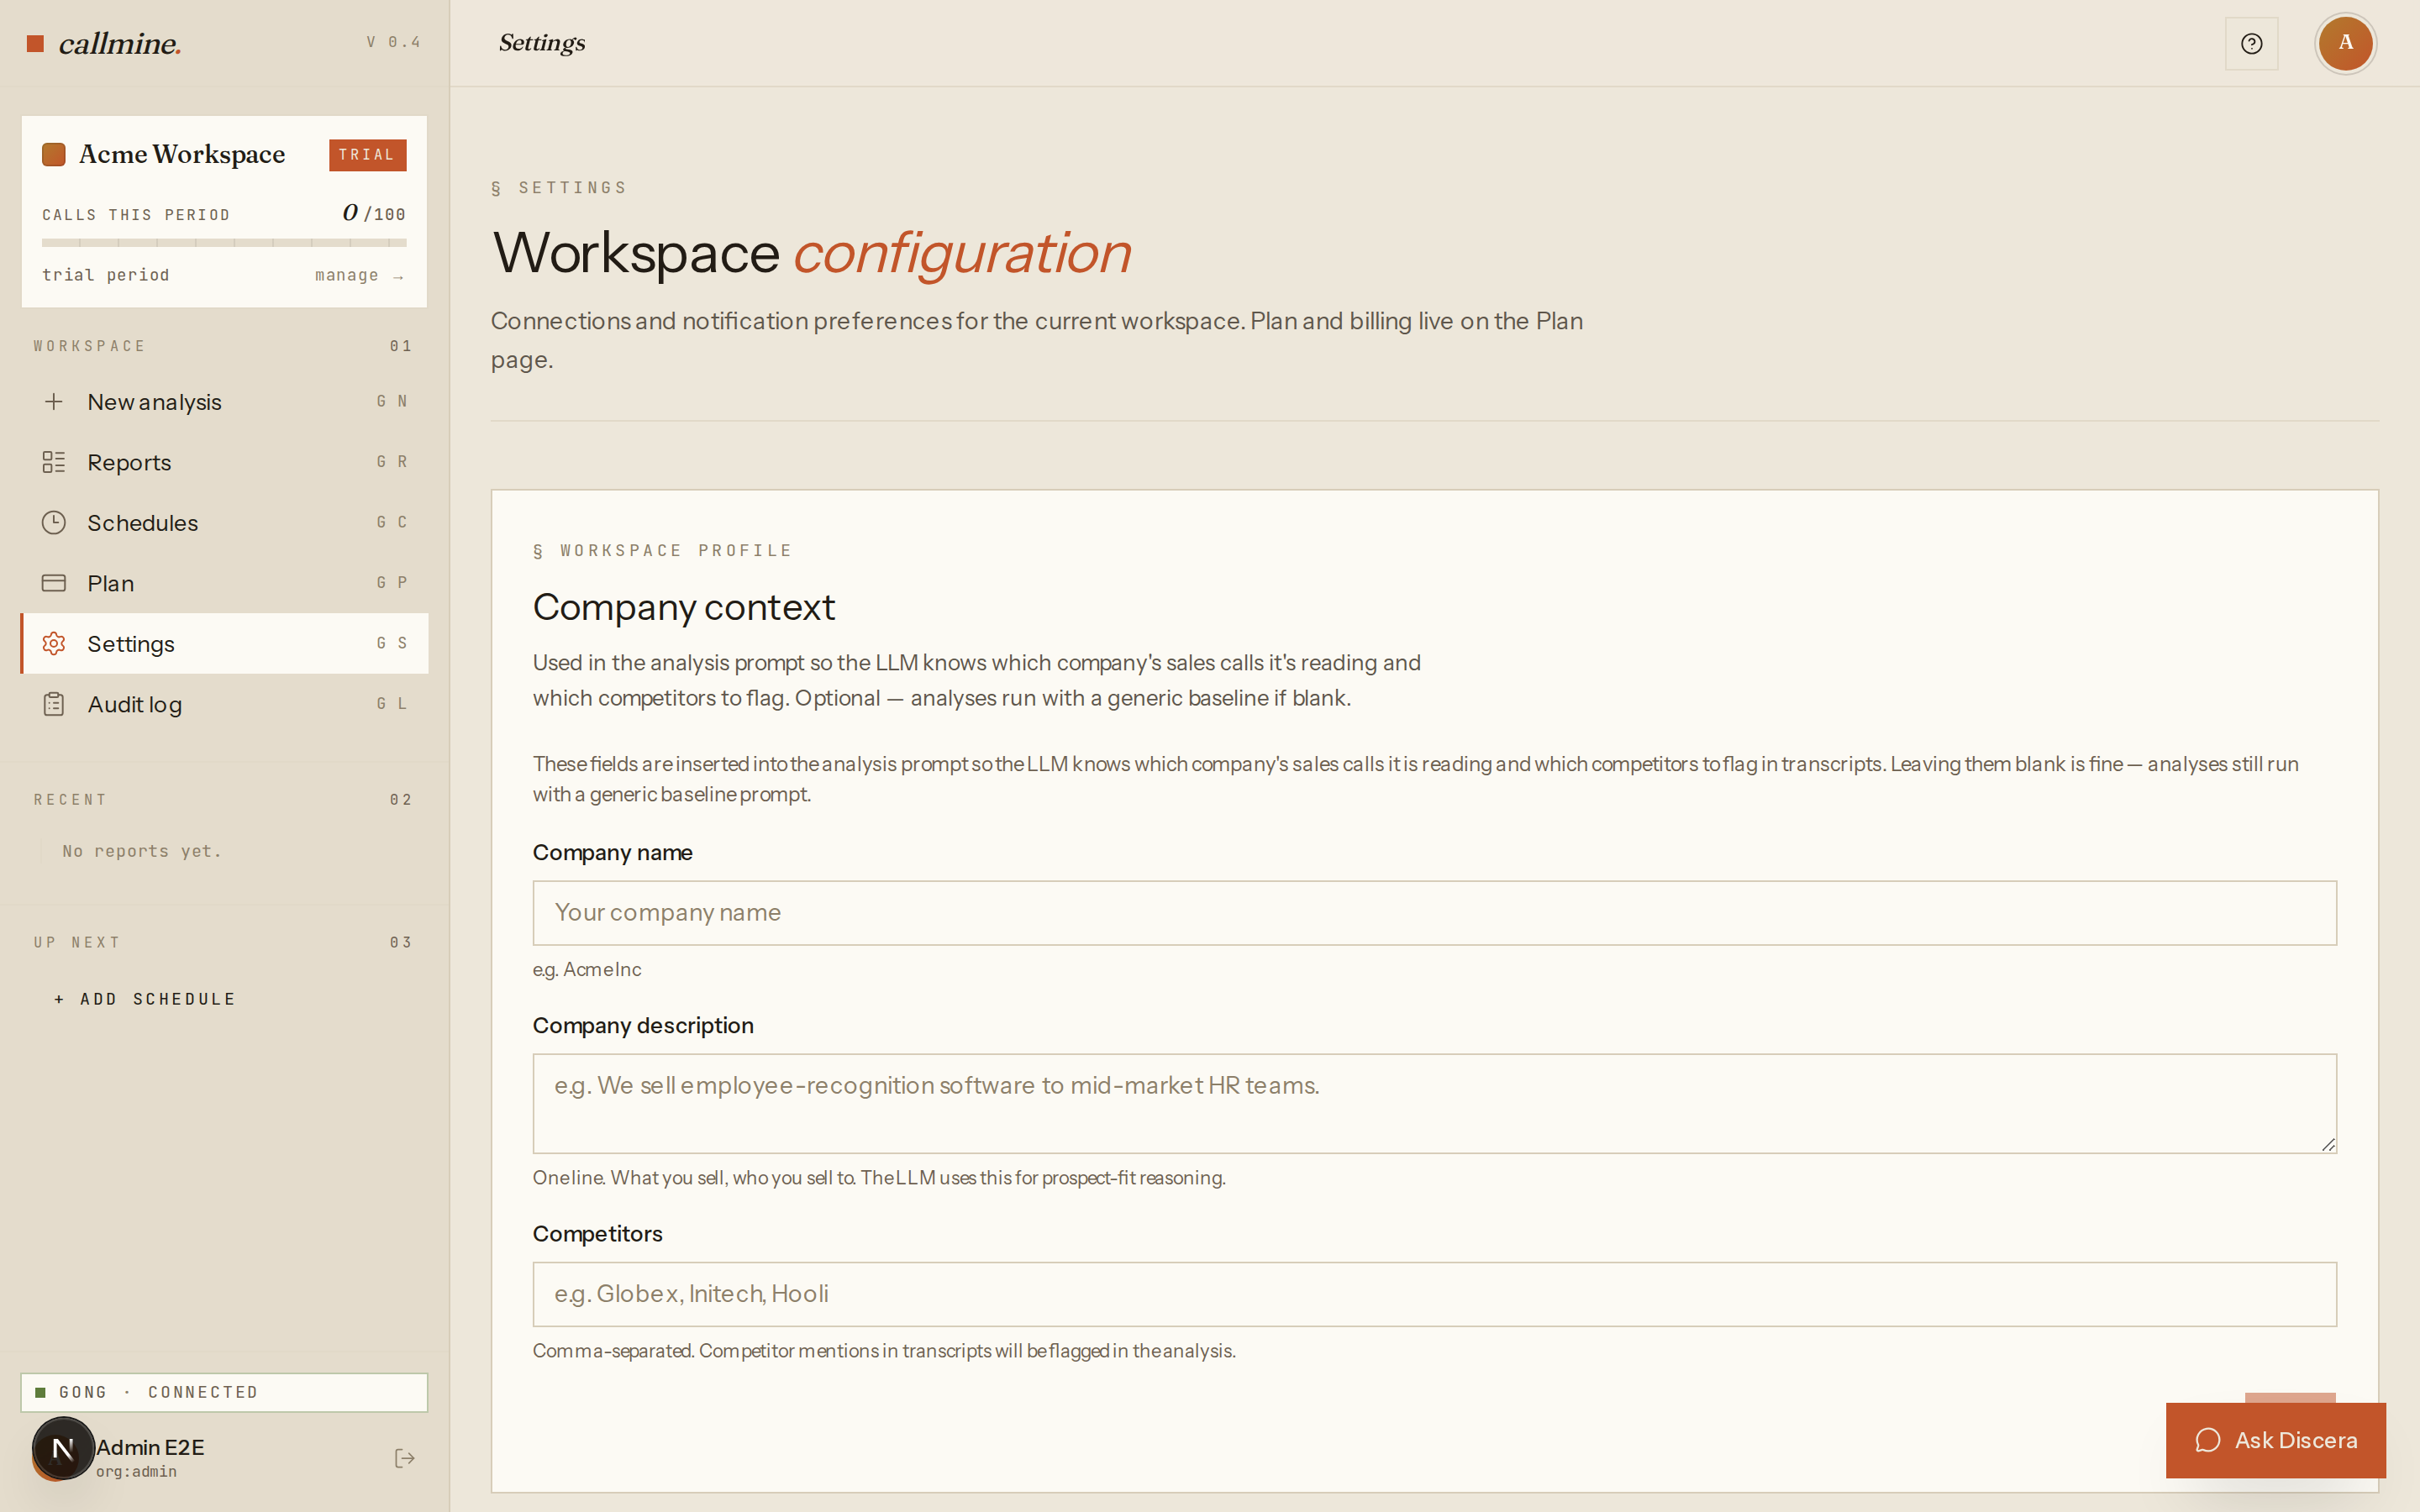Open New analysis in the sidebar

click(x=225, y=401)
